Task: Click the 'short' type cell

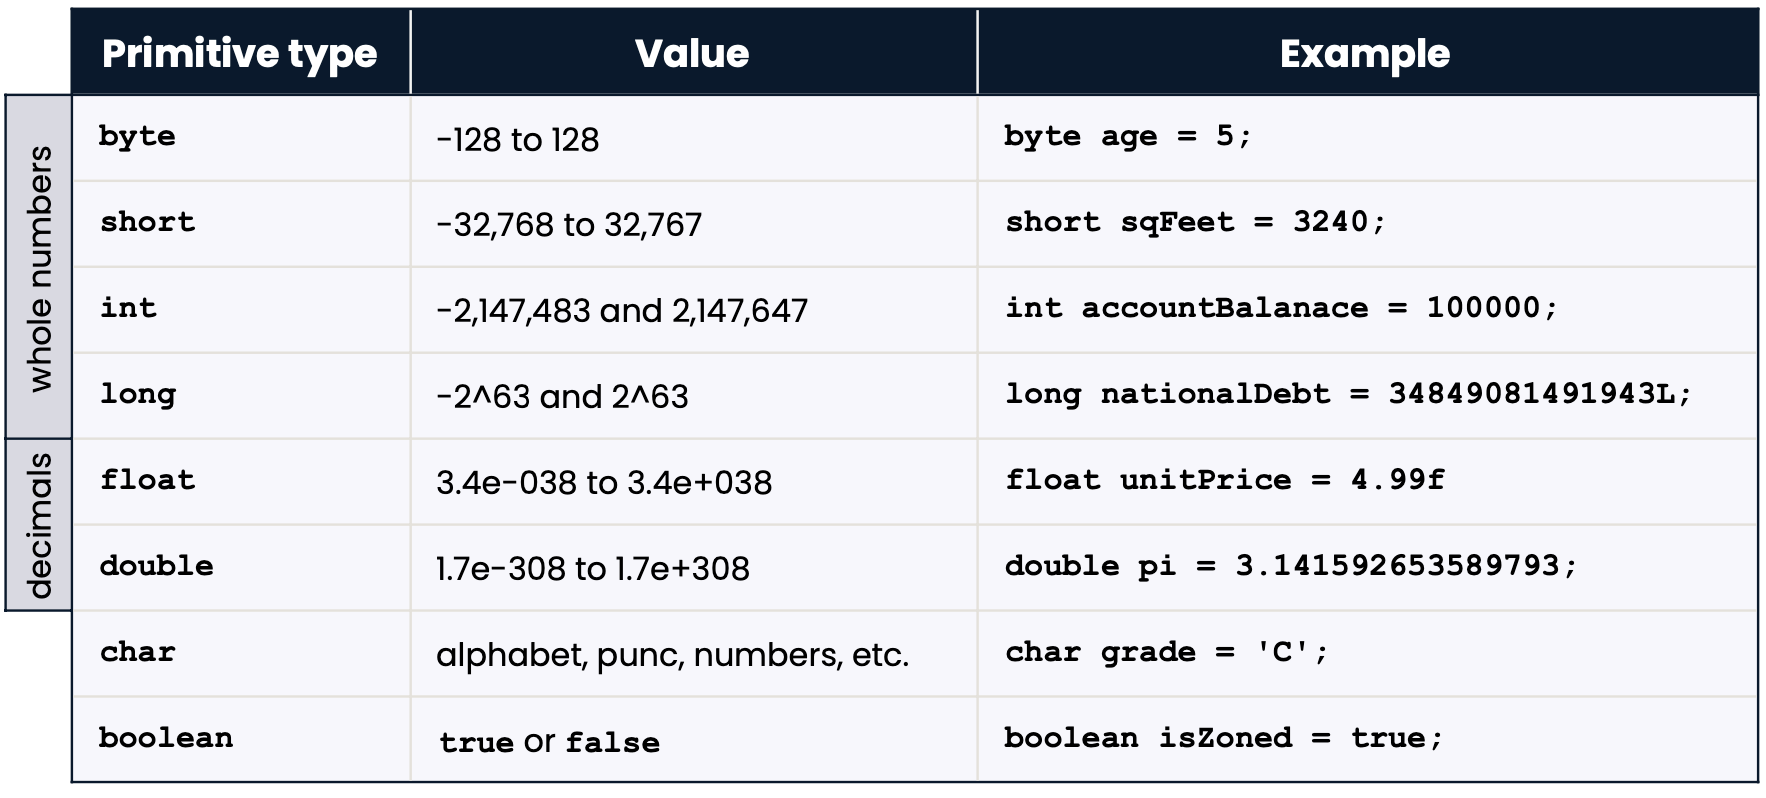Action: pyautogui.click(x=148, y=222)
